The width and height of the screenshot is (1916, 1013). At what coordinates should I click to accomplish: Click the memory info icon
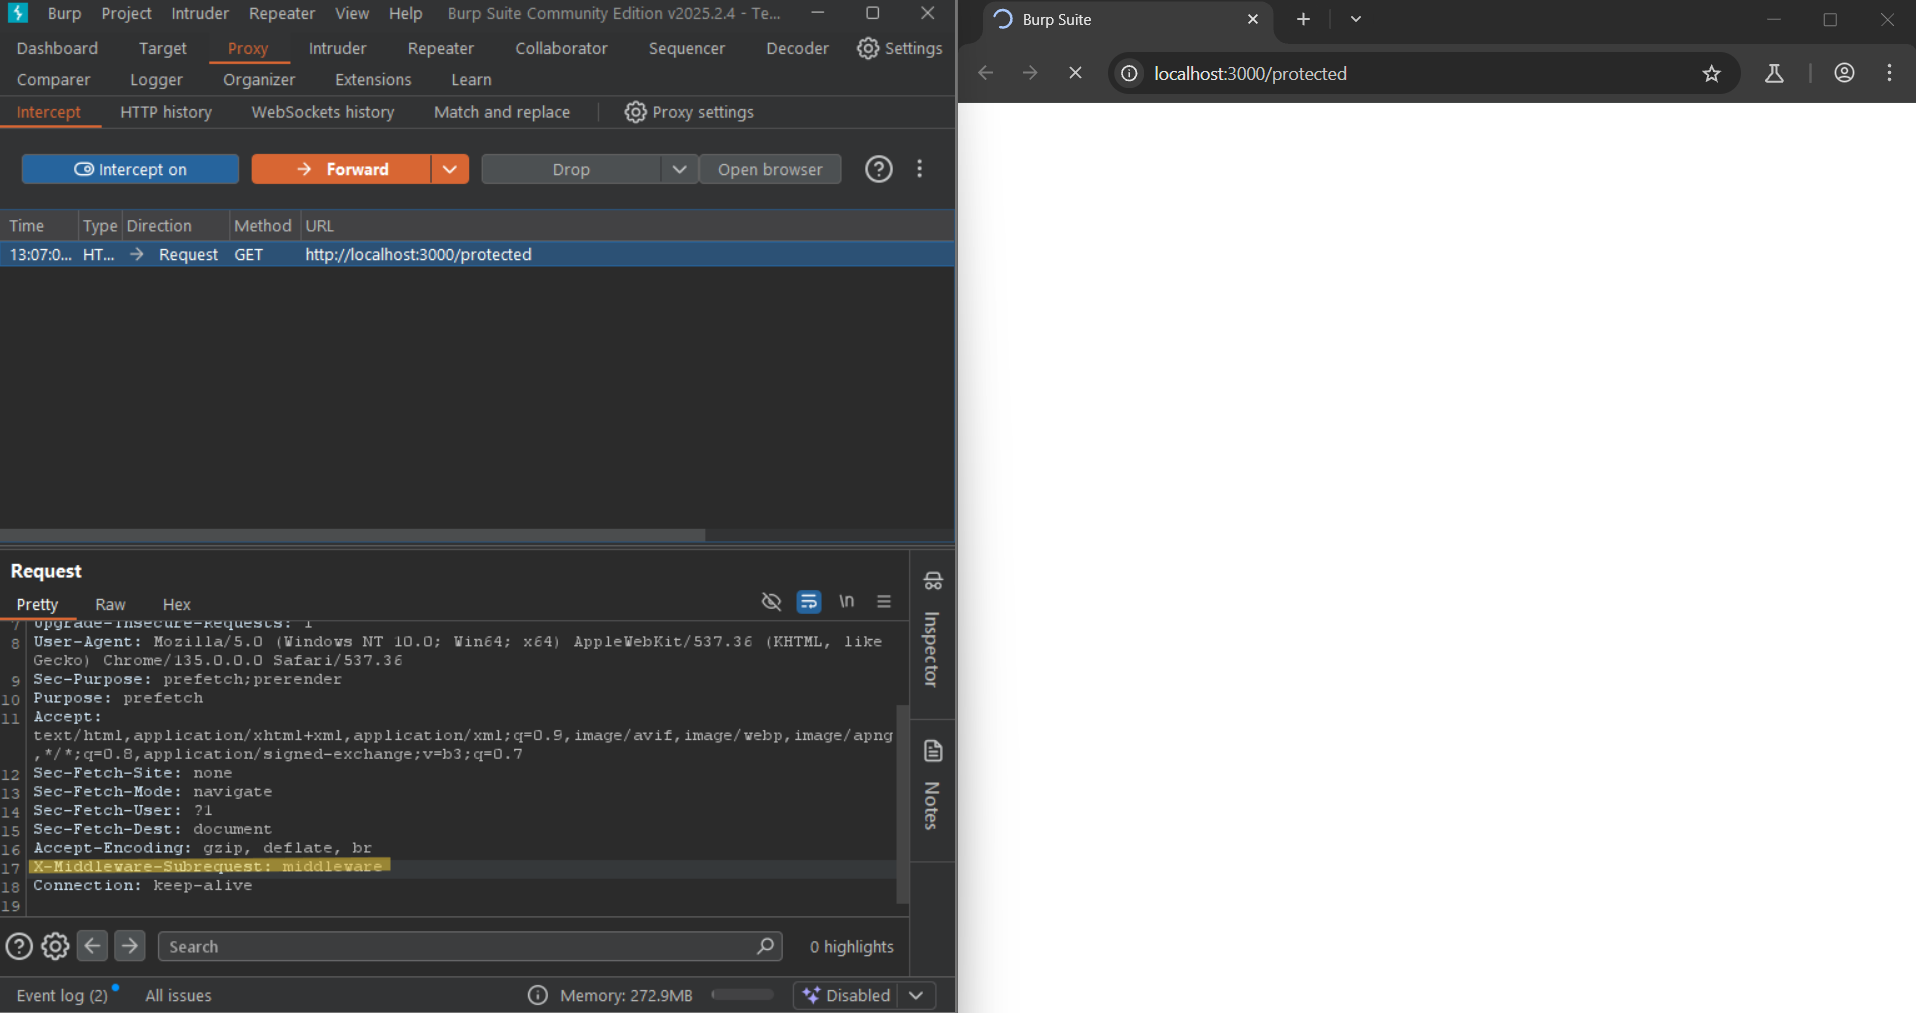(x=537, y=995)
